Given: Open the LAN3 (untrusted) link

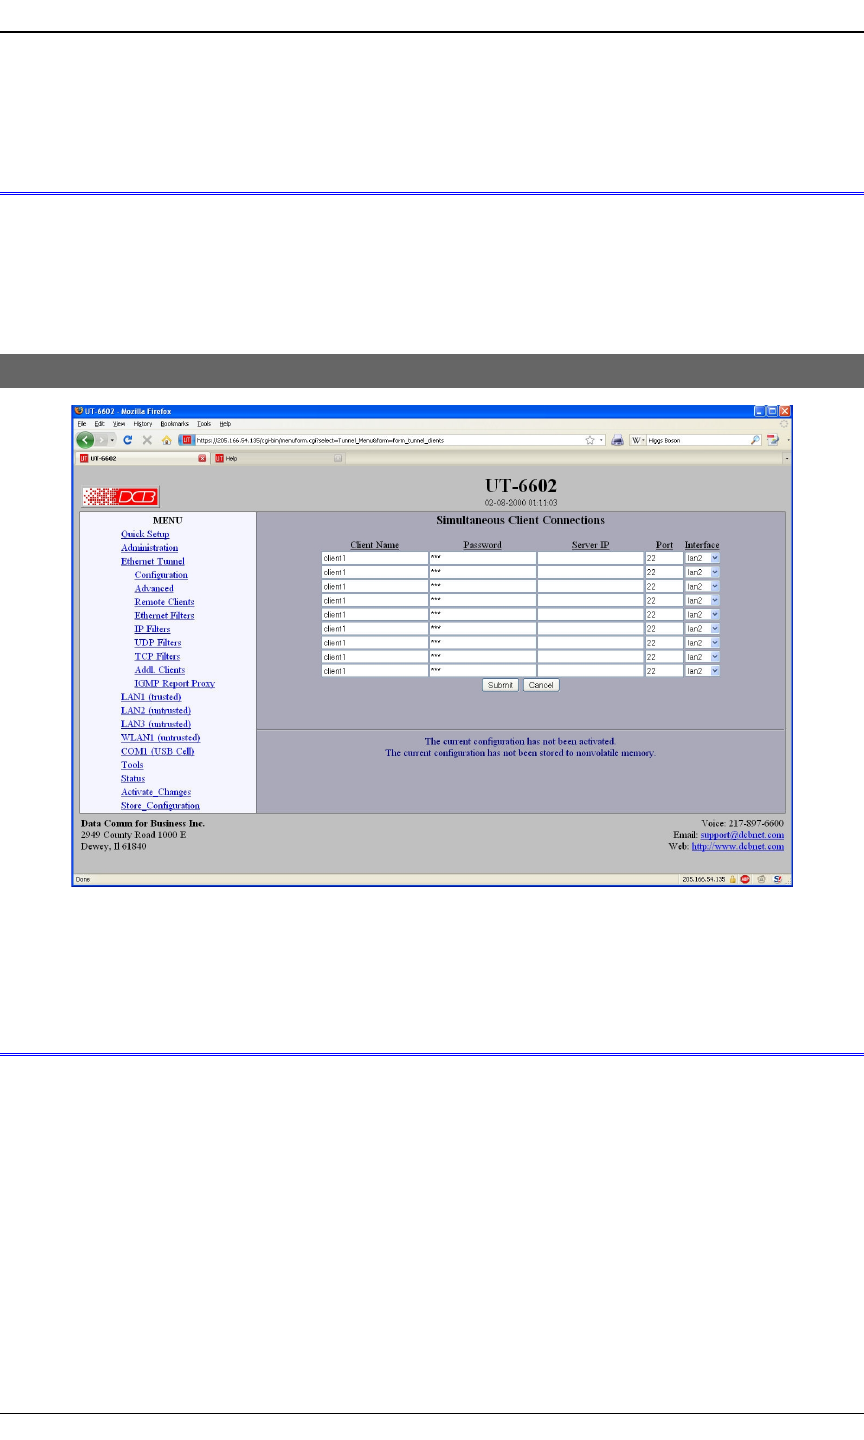Looking at the screenshot, I should click(x=156, y=723).
